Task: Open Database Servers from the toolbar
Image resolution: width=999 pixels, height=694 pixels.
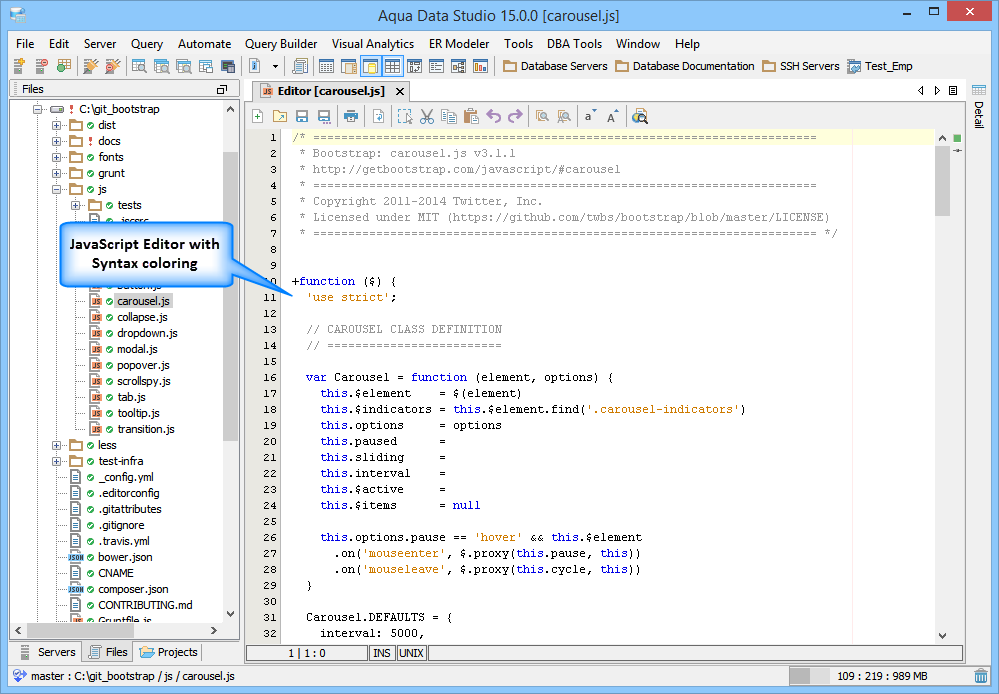Action: [555, 66]
